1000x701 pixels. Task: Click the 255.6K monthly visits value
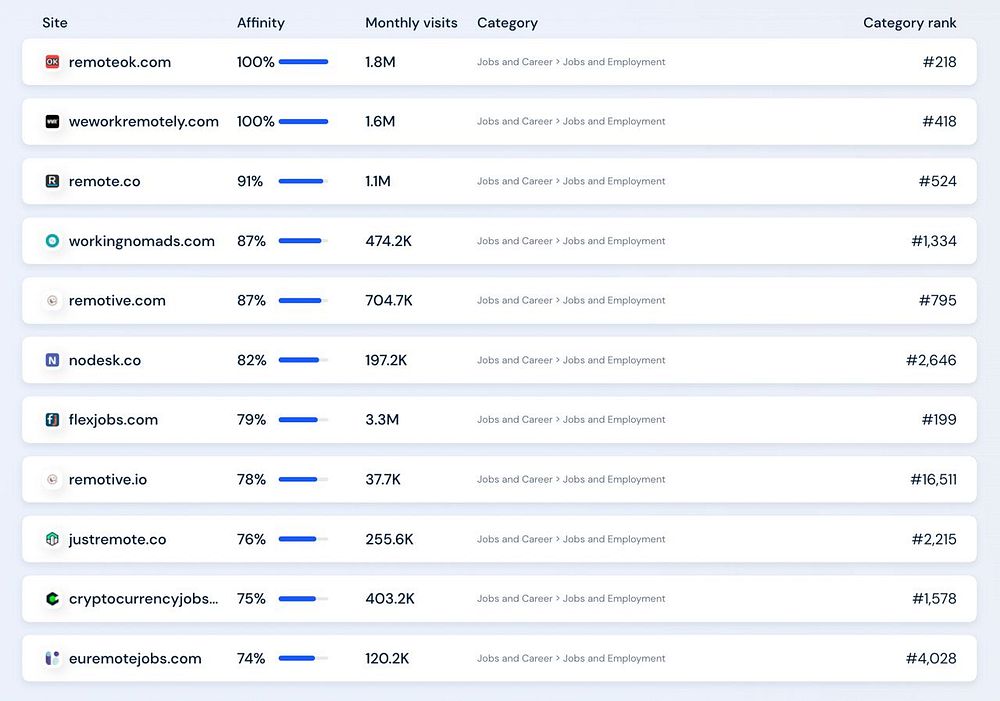pyautogui.click(x=389, y=539)
